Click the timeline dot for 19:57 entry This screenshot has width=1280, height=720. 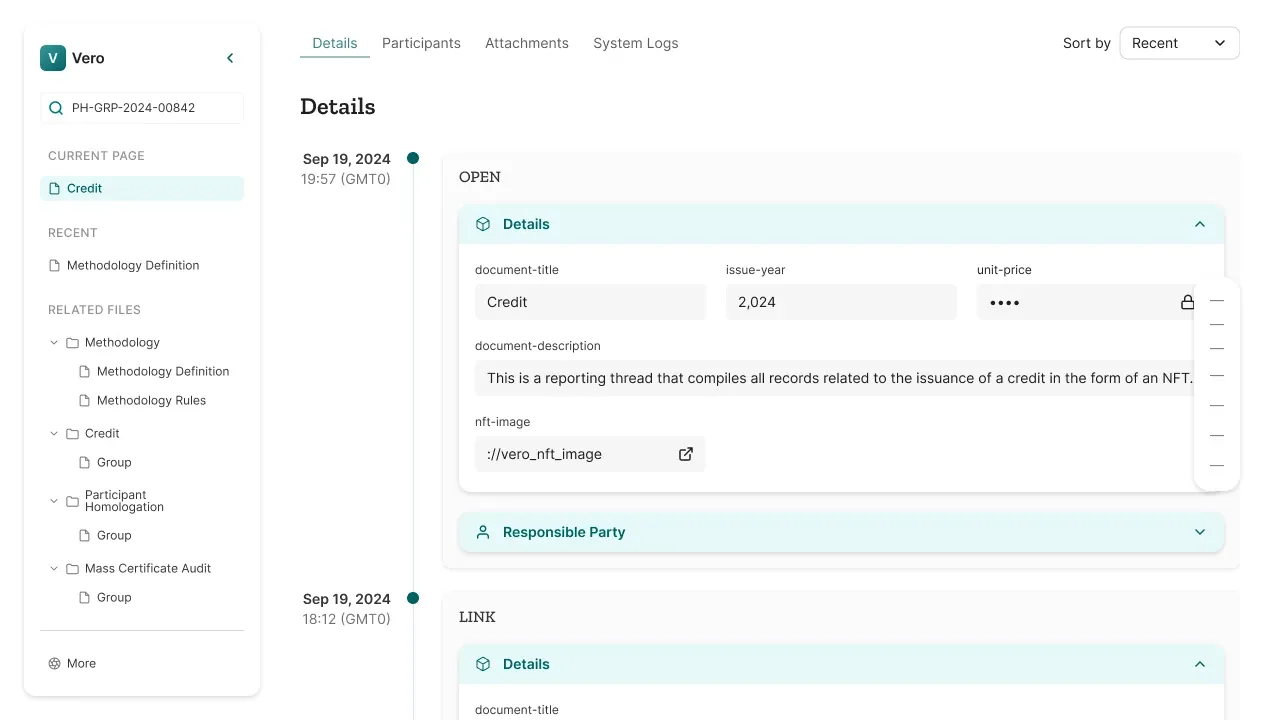[413, 158]
